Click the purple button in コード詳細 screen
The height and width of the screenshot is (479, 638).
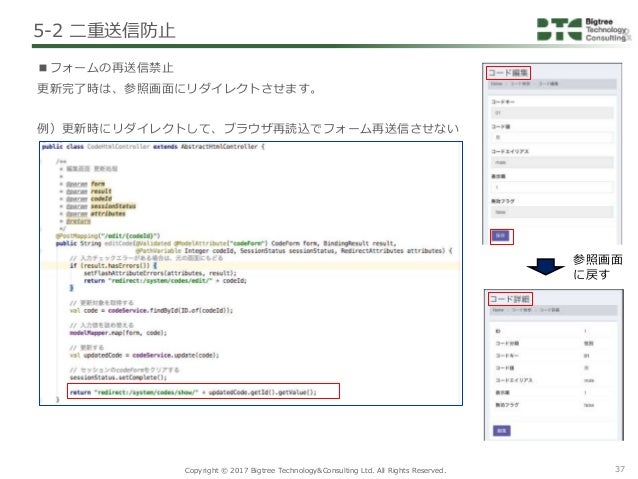(502, 431)
